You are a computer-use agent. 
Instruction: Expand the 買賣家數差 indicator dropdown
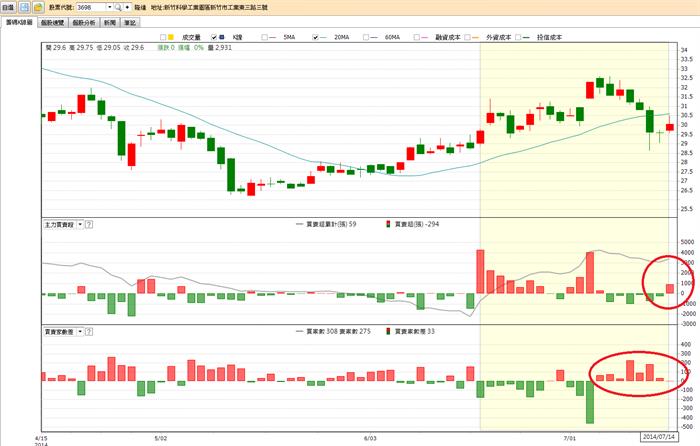coord(80,332)
